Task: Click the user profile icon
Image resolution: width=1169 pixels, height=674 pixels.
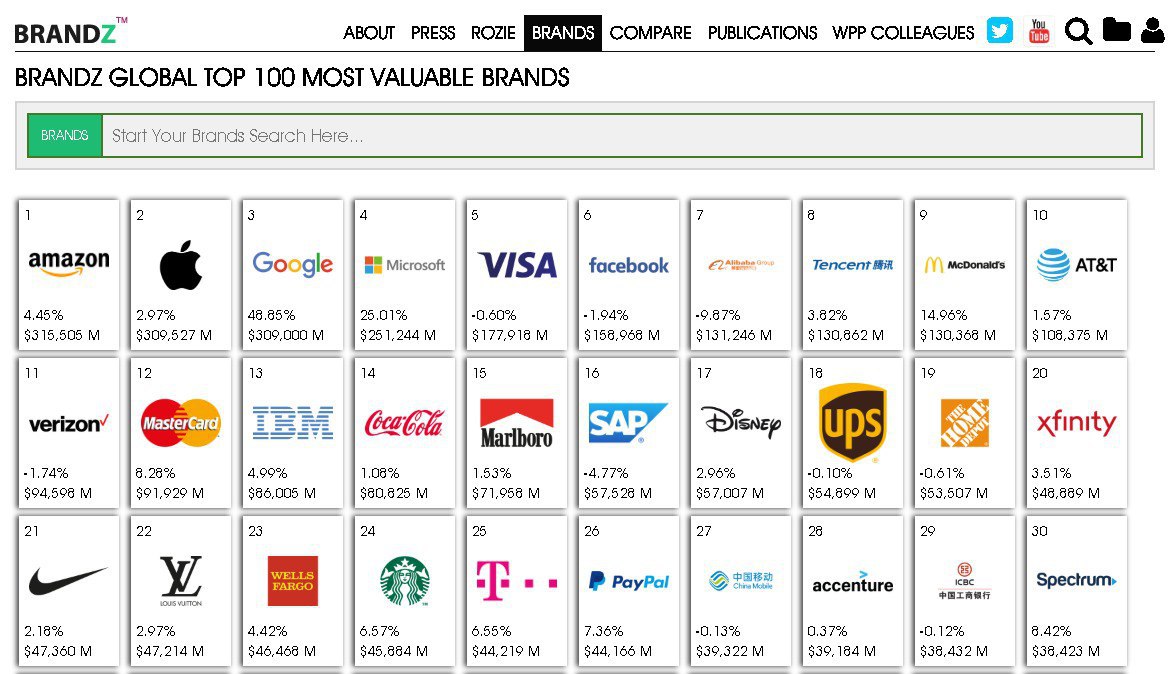Action: point(1153,30)
